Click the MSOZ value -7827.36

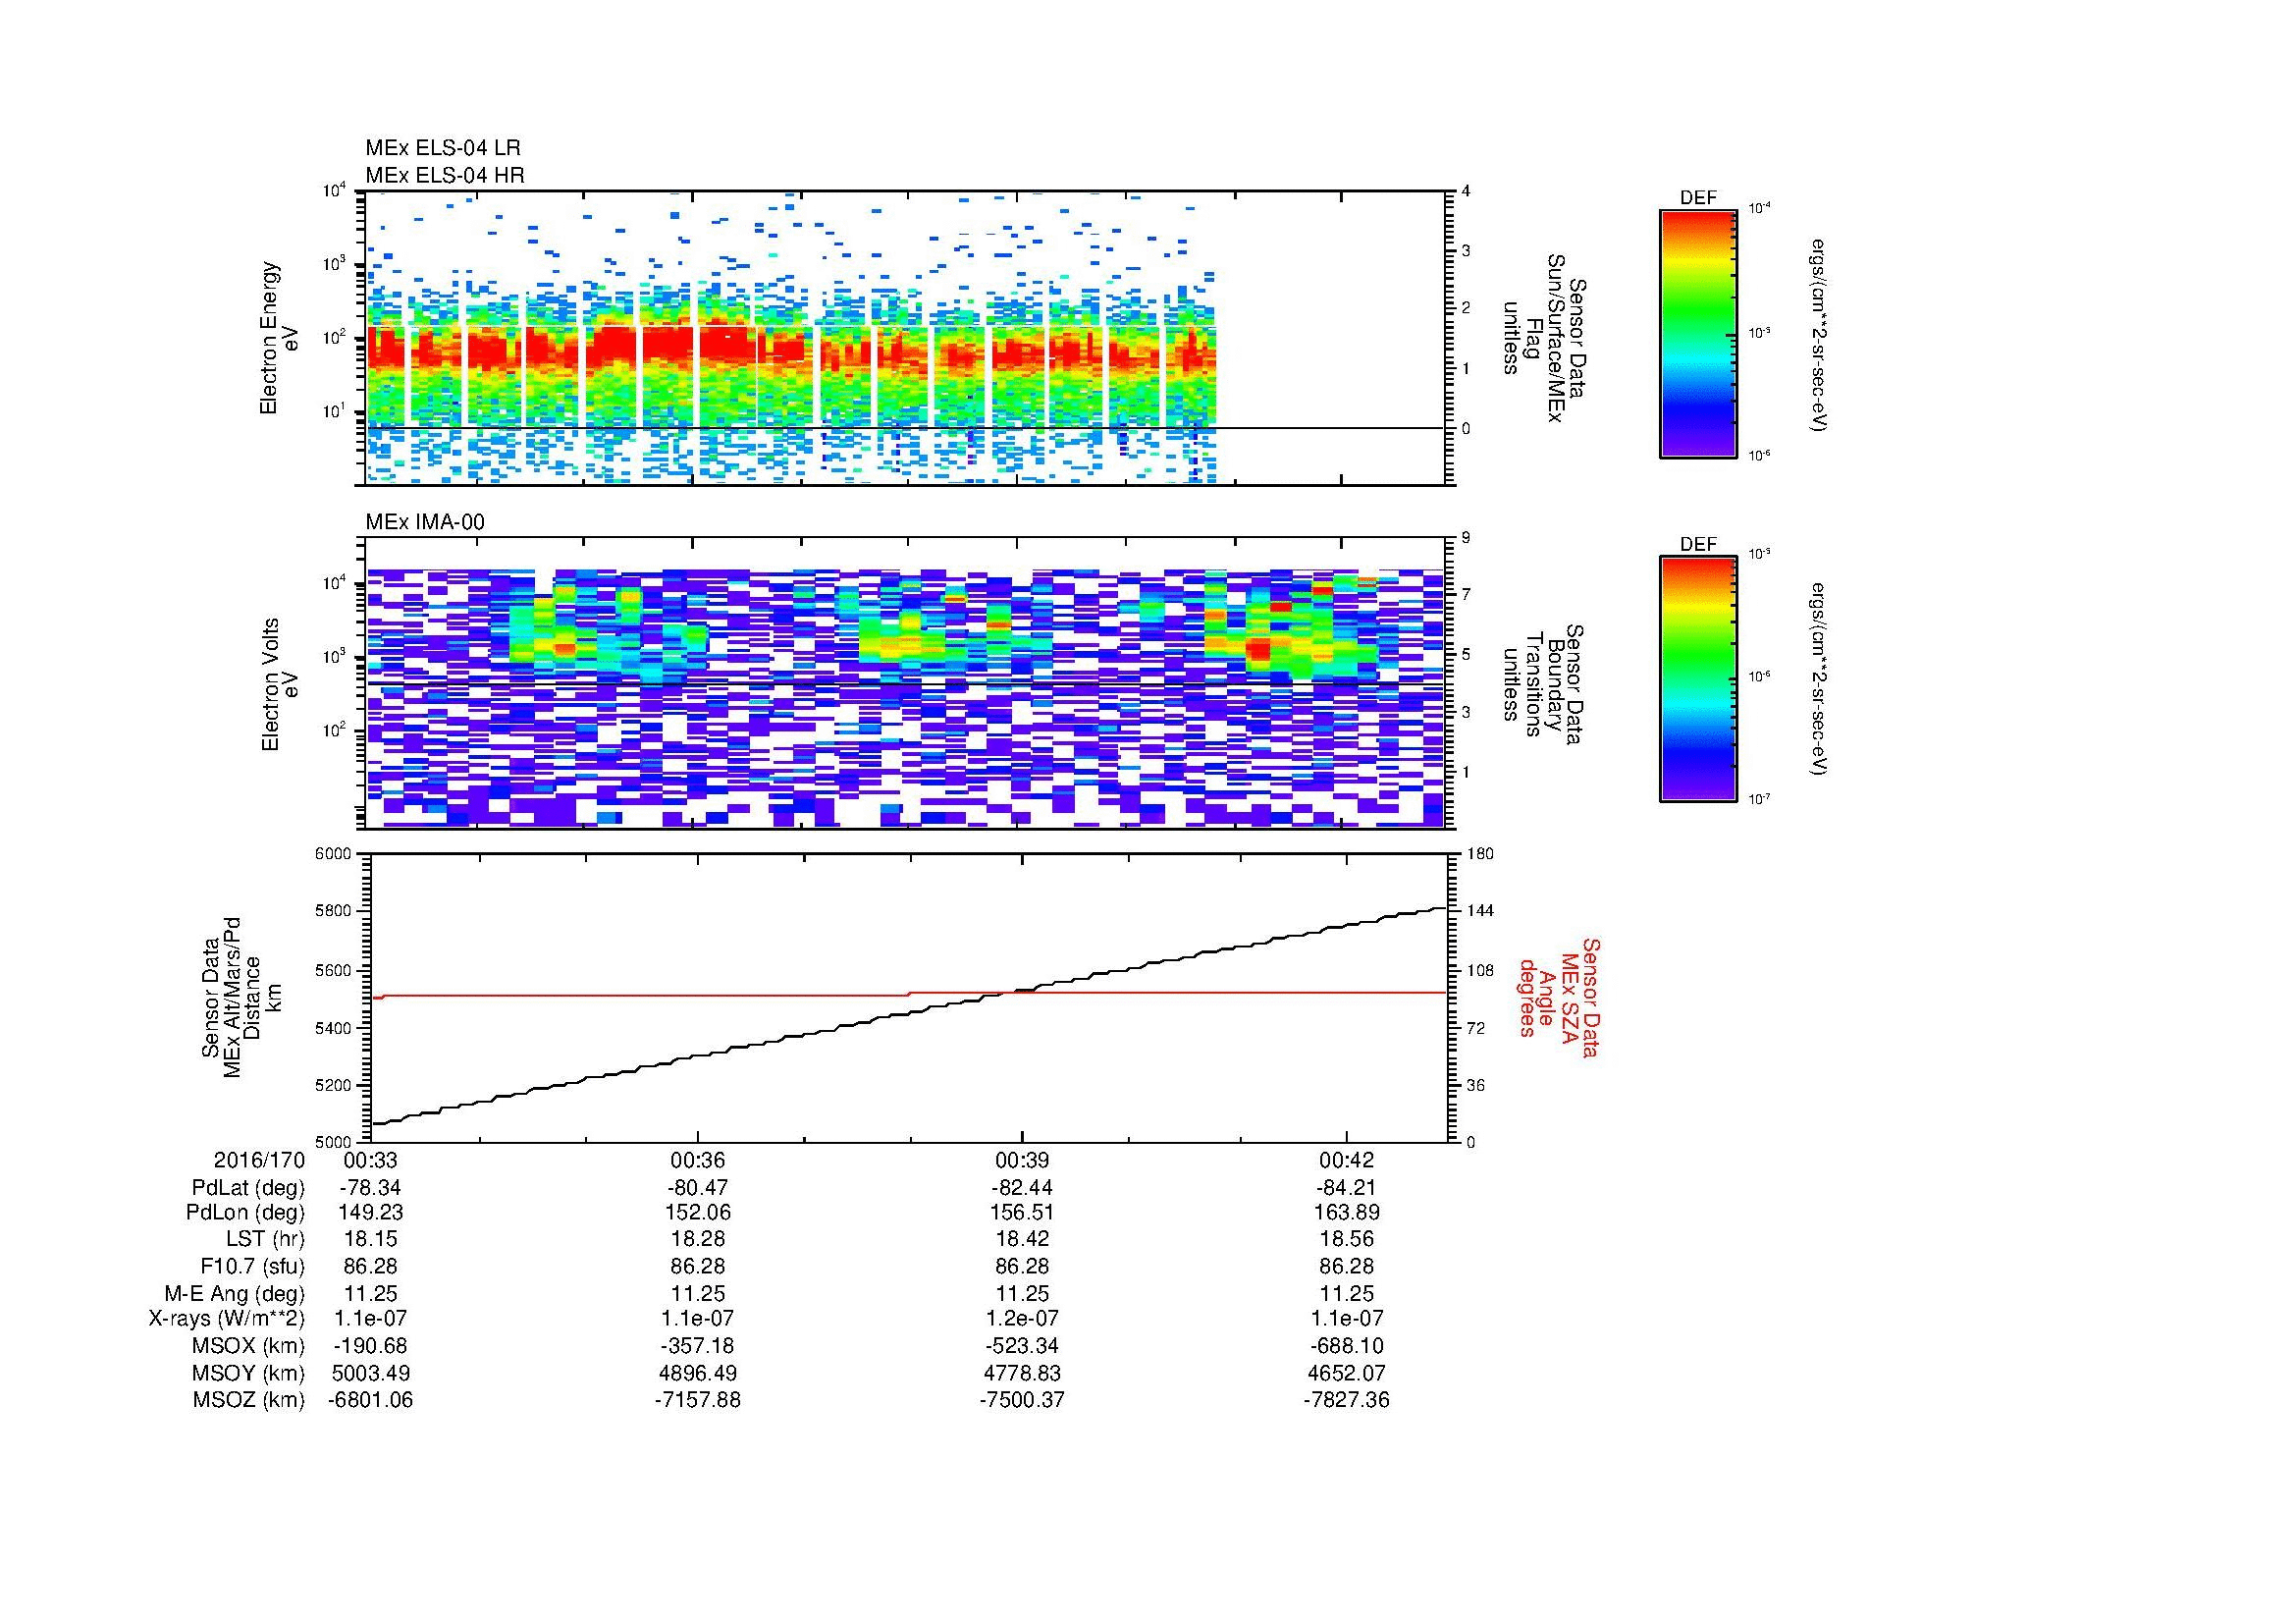(1347, 1400)
